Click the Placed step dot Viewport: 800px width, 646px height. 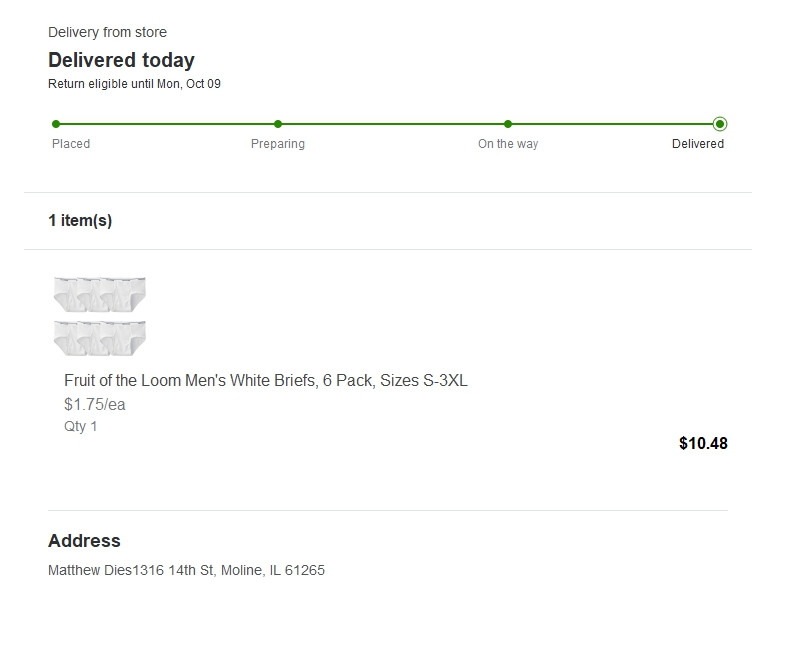(x=56, y=124)
